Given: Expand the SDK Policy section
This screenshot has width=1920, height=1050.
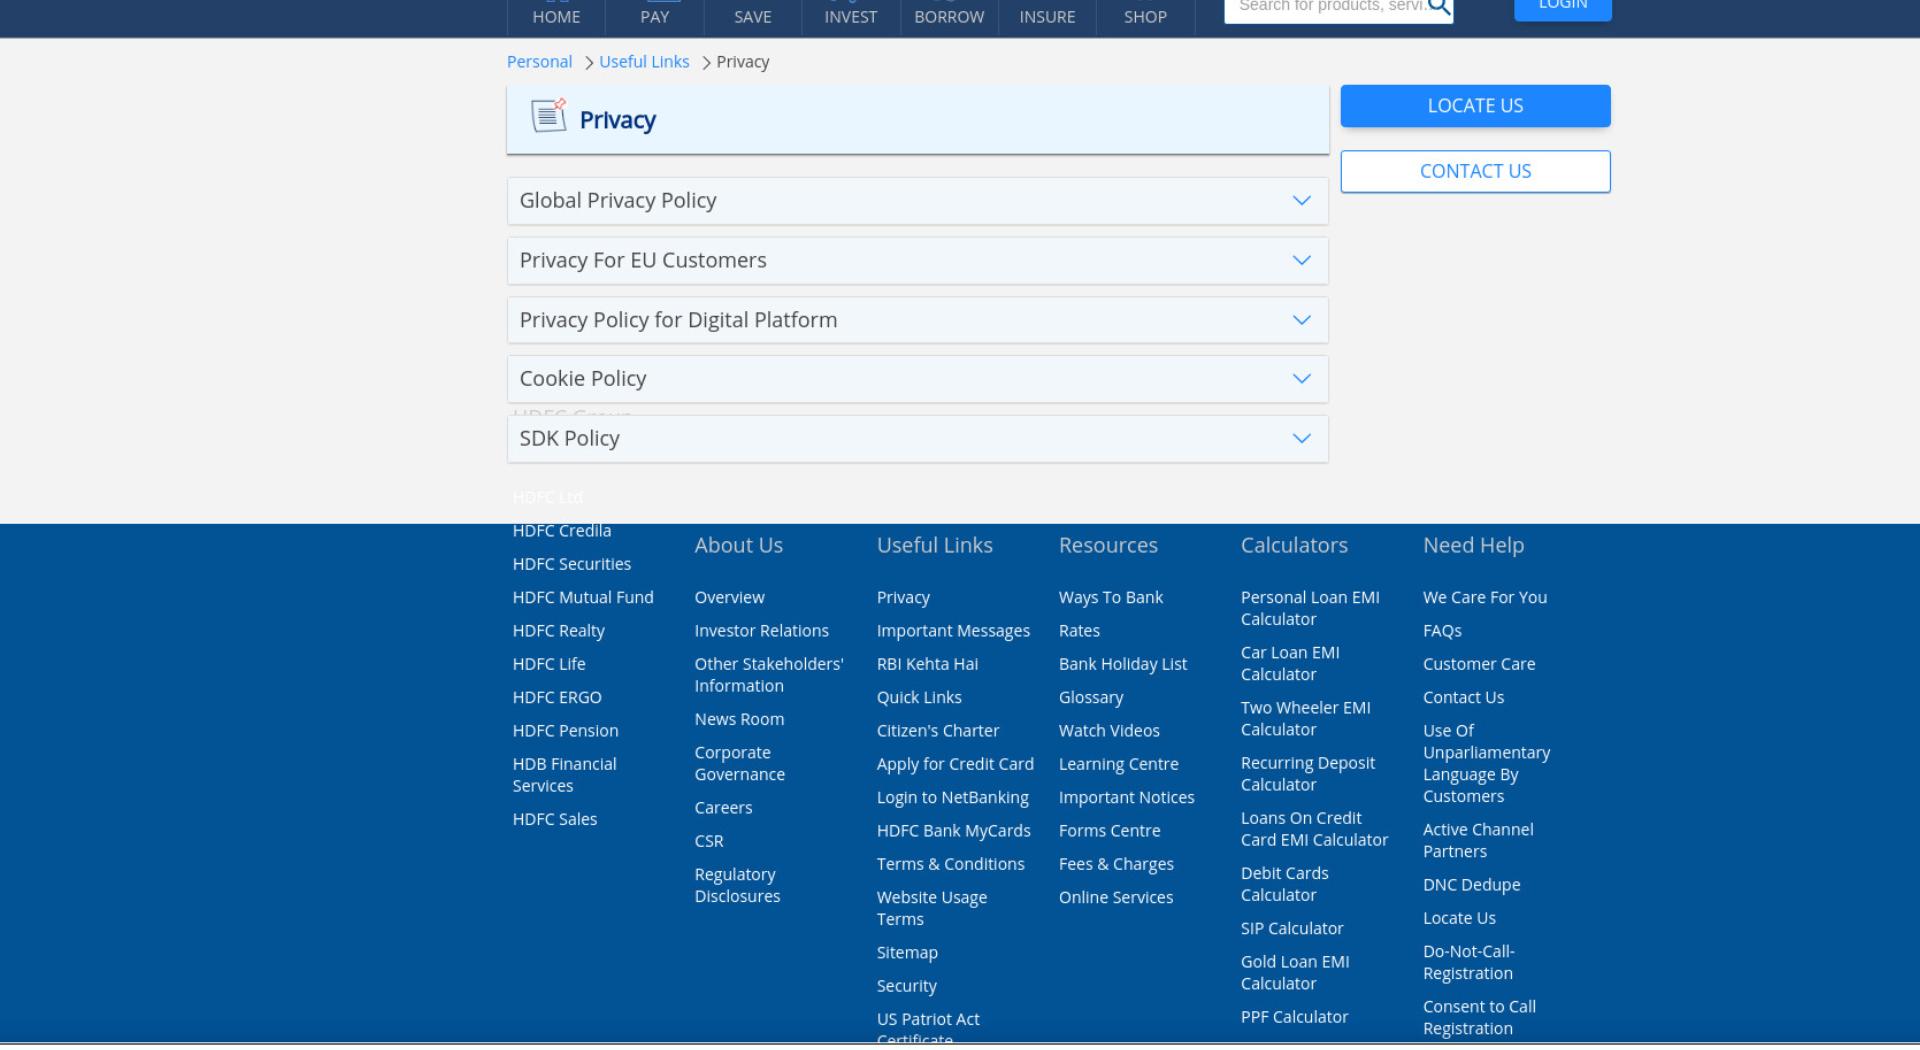Looking at the screenshot, I should [918, 439].
